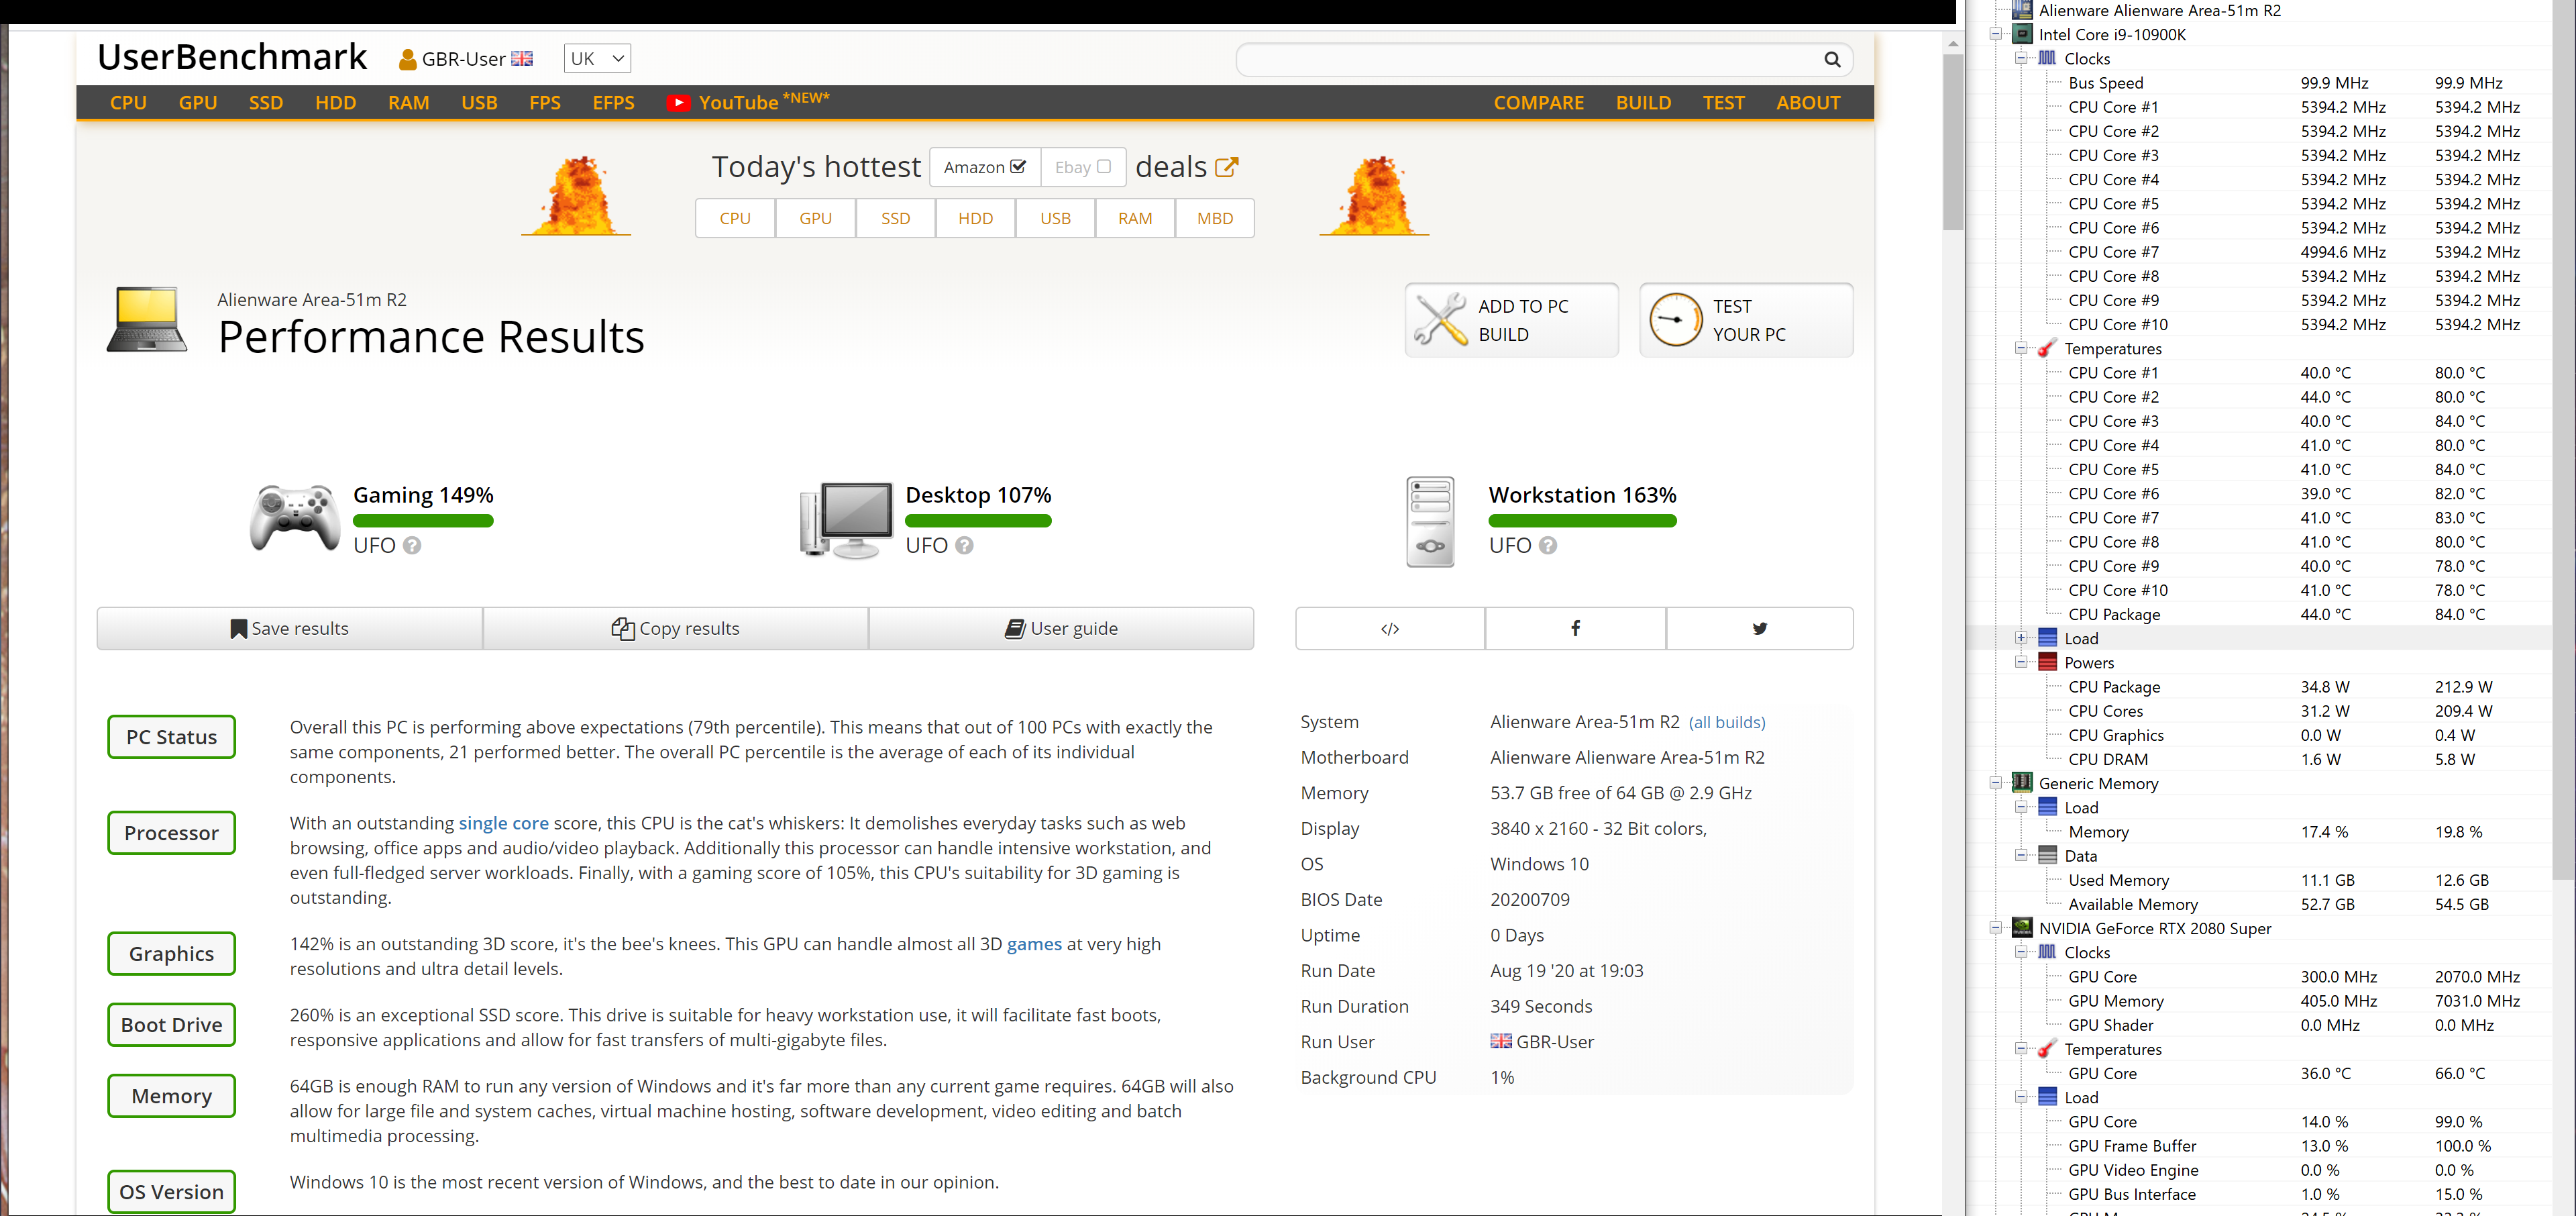Click the Save results button
Image resolution: width=2576 pixels, height=1216 pixels.
(290, 629)
